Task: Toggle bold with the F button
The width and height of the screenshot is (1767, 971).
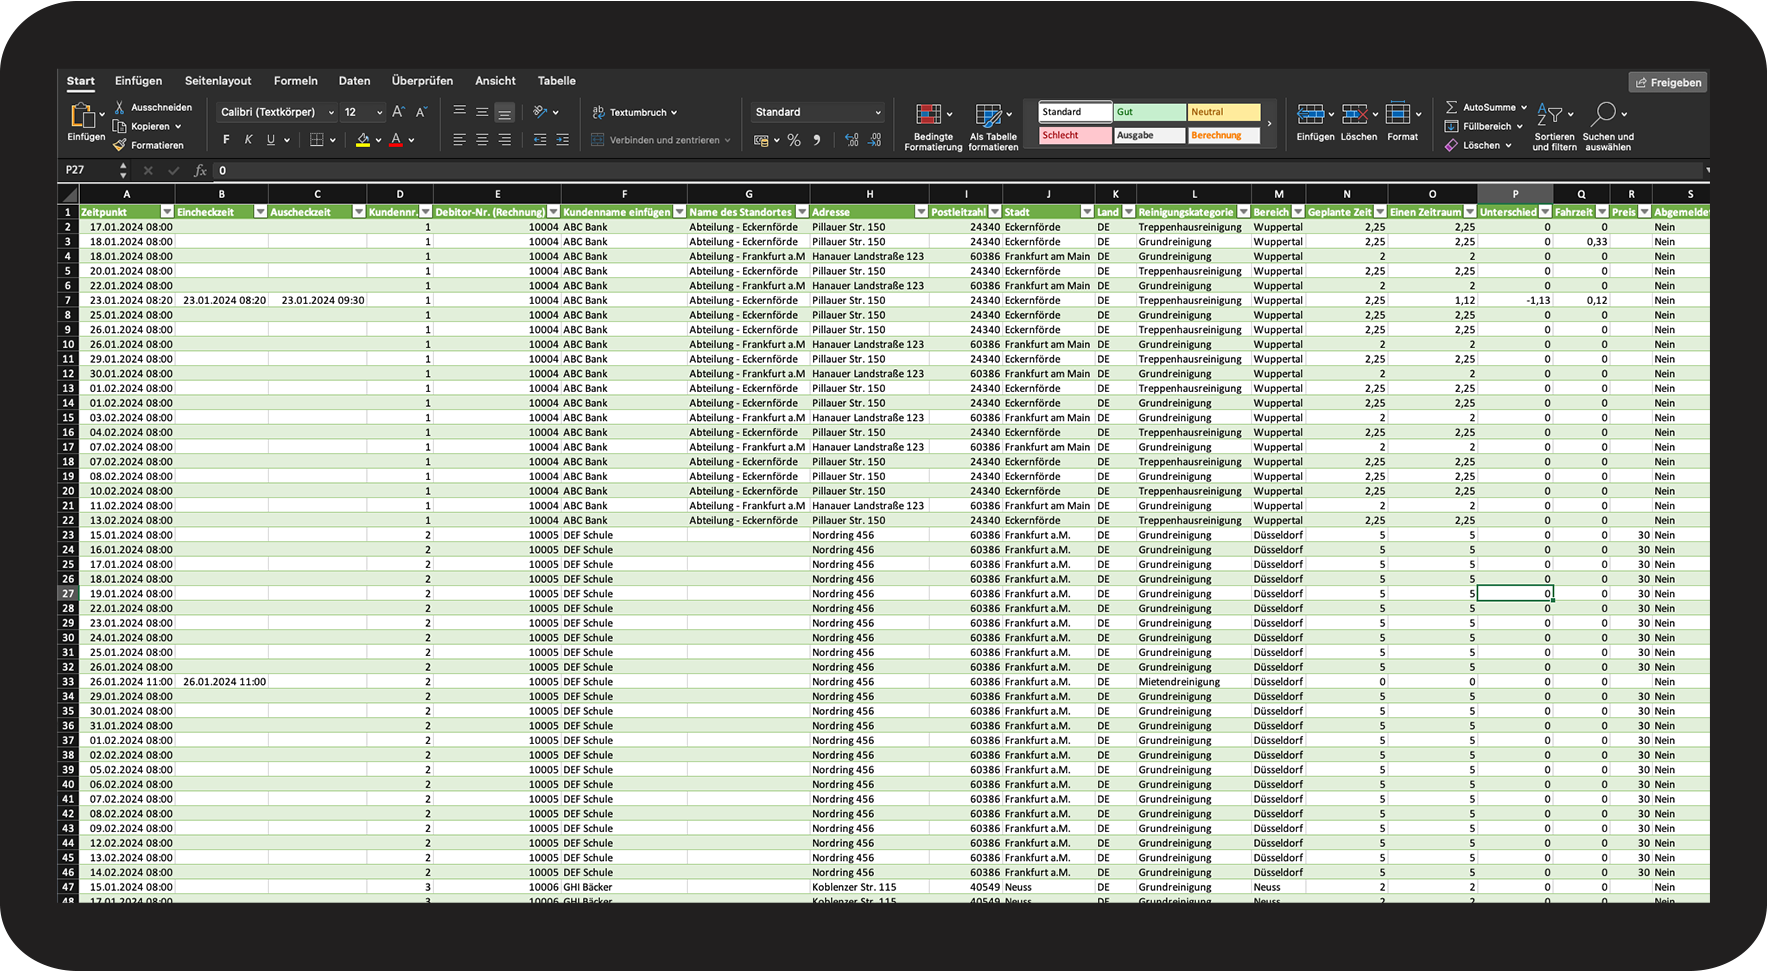Action: tap(227, 140)
